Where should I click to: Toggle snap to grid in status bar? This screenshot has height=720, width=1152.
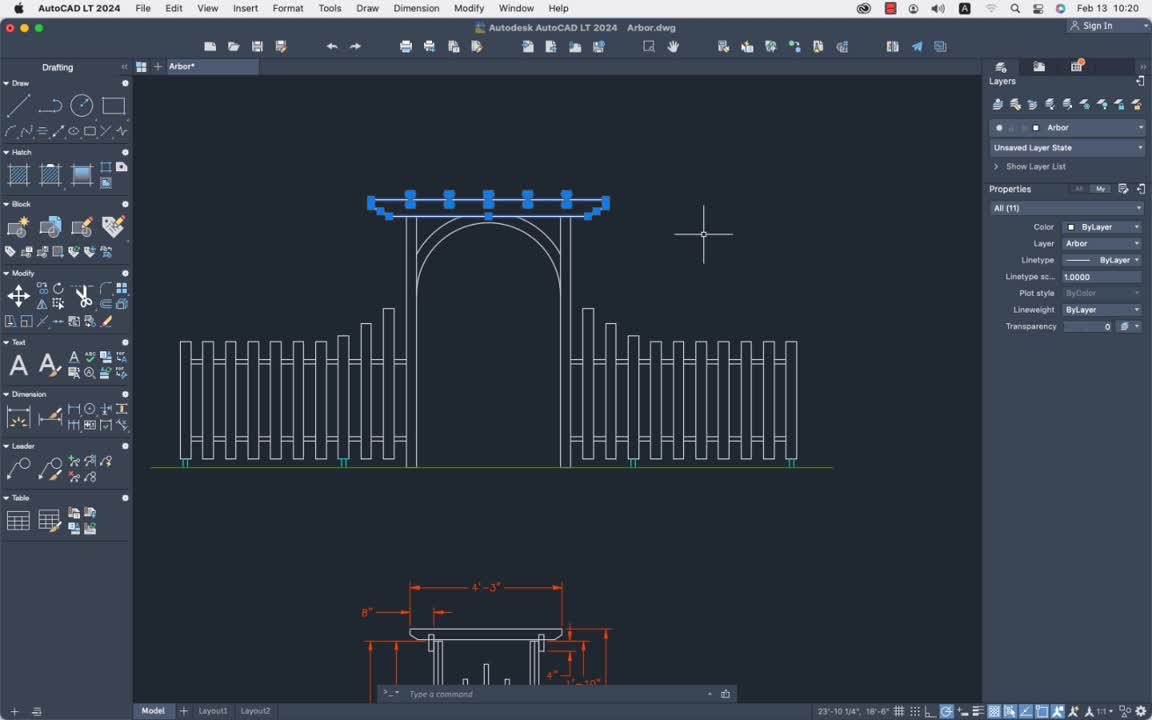915,710
